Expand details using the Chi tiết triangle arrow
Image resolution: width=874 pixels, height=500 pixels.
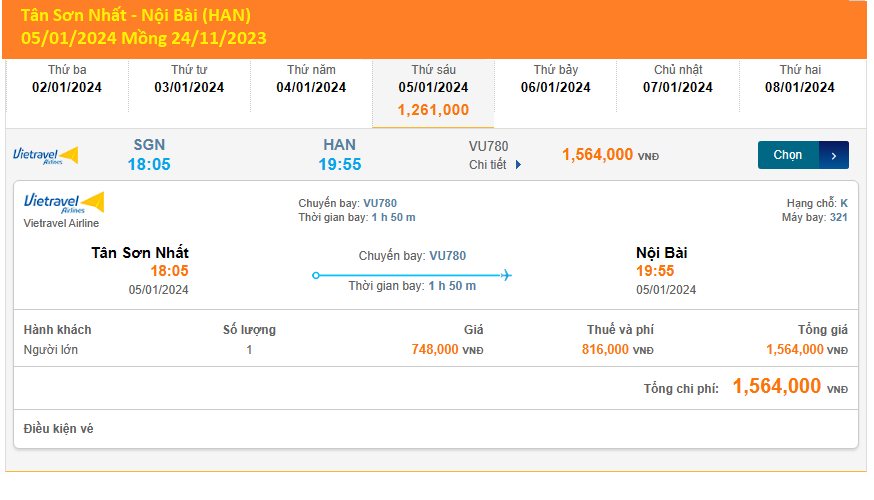pos(518,165)
